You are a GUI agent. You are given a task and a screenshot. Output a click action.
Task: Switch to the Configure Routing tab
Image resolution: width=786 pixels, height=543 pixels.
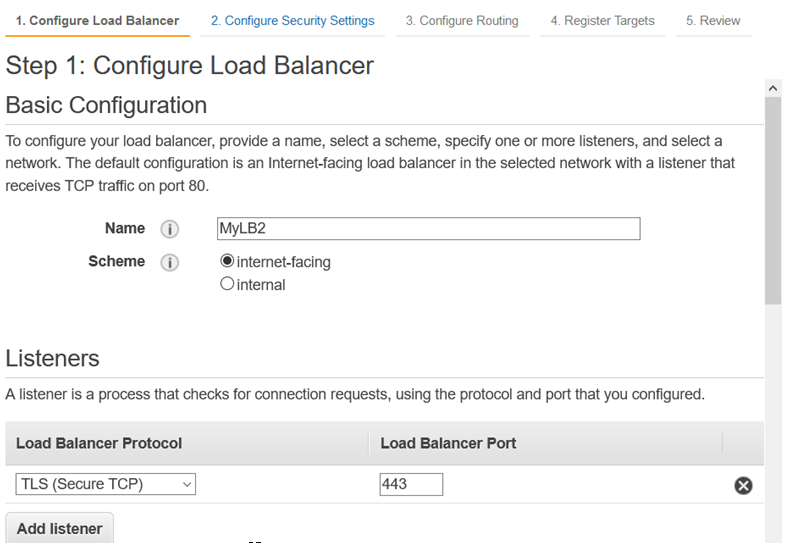click(x=462, y=20)
